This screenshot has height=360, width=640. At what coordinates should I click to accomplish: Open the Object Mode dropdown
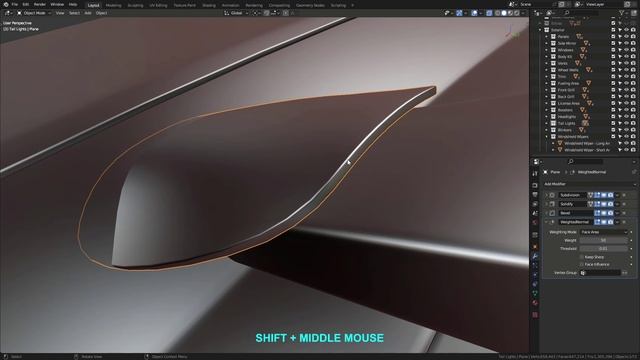(34, 13)
